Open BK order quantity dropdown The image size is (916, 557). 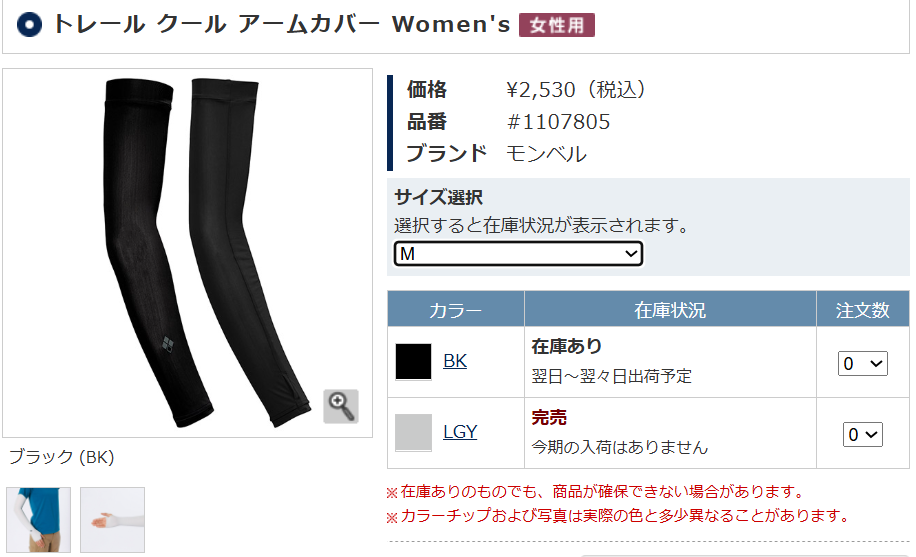pyautogui.click(x=862, y=364)
